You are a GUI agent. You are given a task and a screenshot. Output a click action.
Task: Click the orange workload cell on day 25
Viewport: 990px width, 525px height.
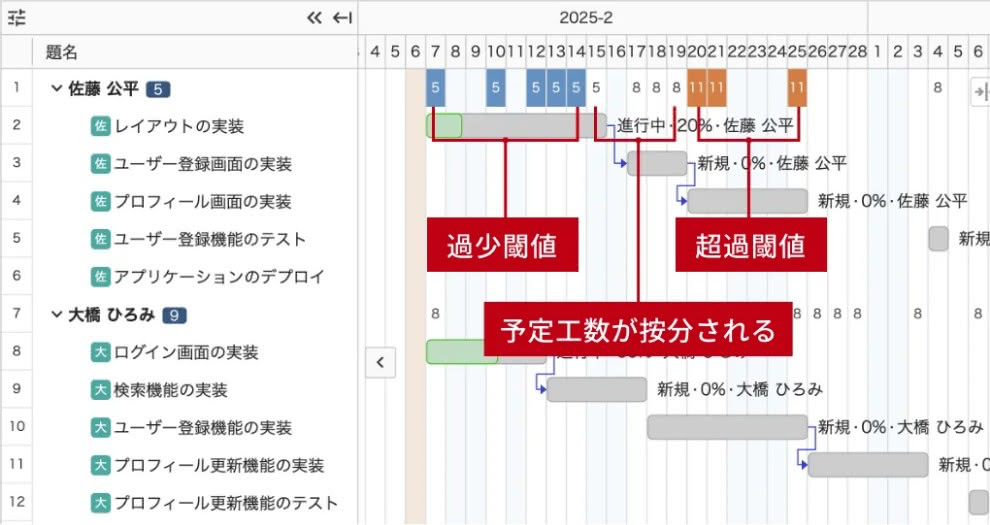coord(797,87)
